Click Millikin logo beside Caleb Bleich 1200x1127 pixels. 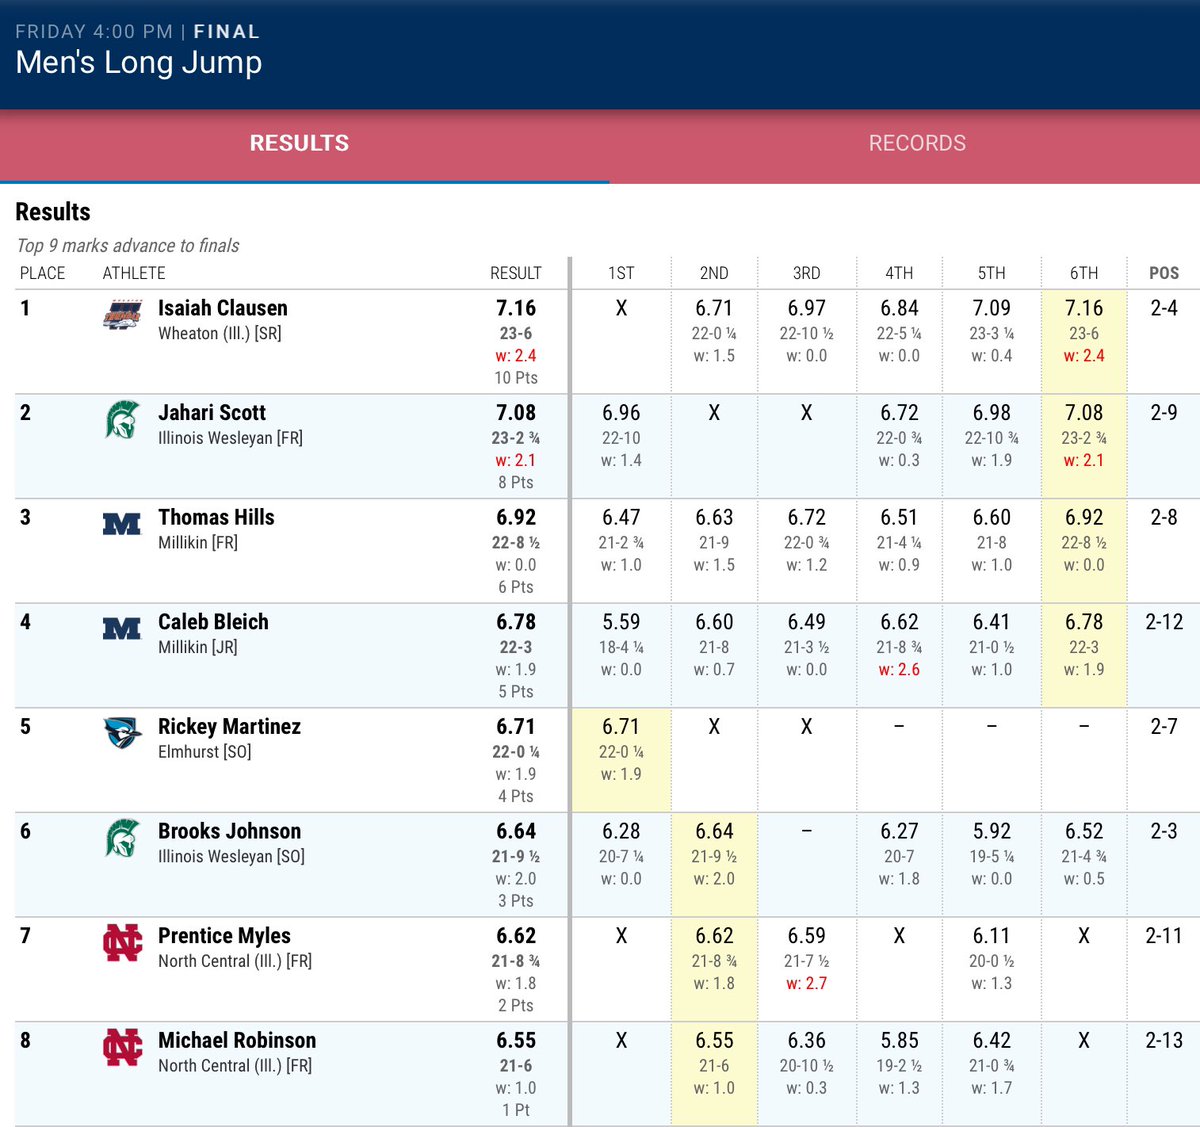pos(122,628)
